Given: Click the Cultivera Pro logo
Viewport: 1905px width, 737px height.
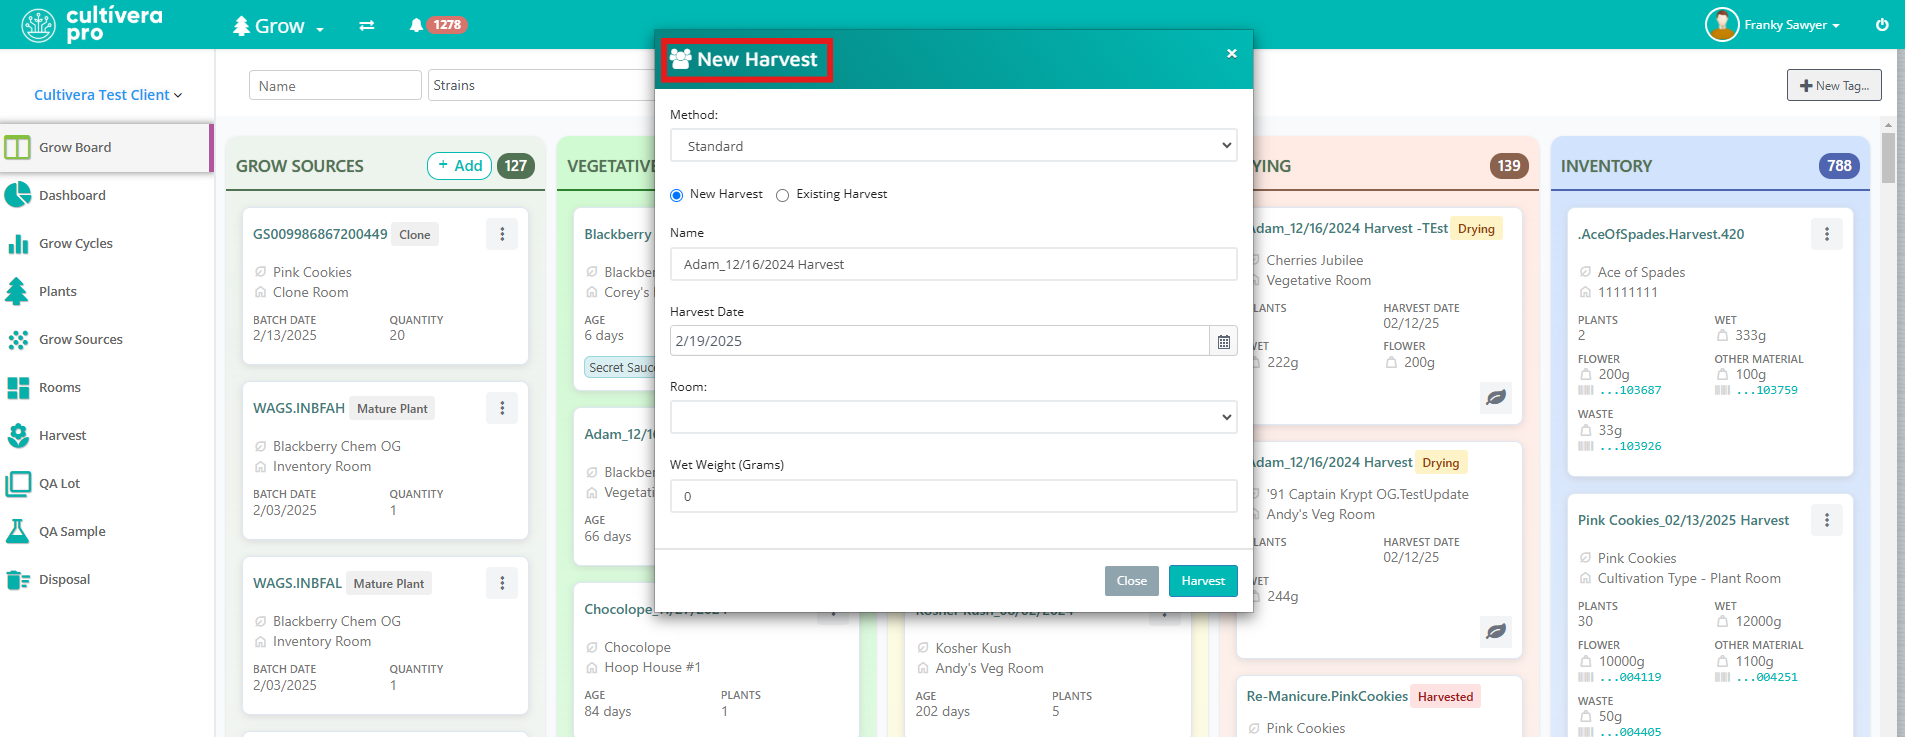Looking at the screenshot, I should click(92, 24).
